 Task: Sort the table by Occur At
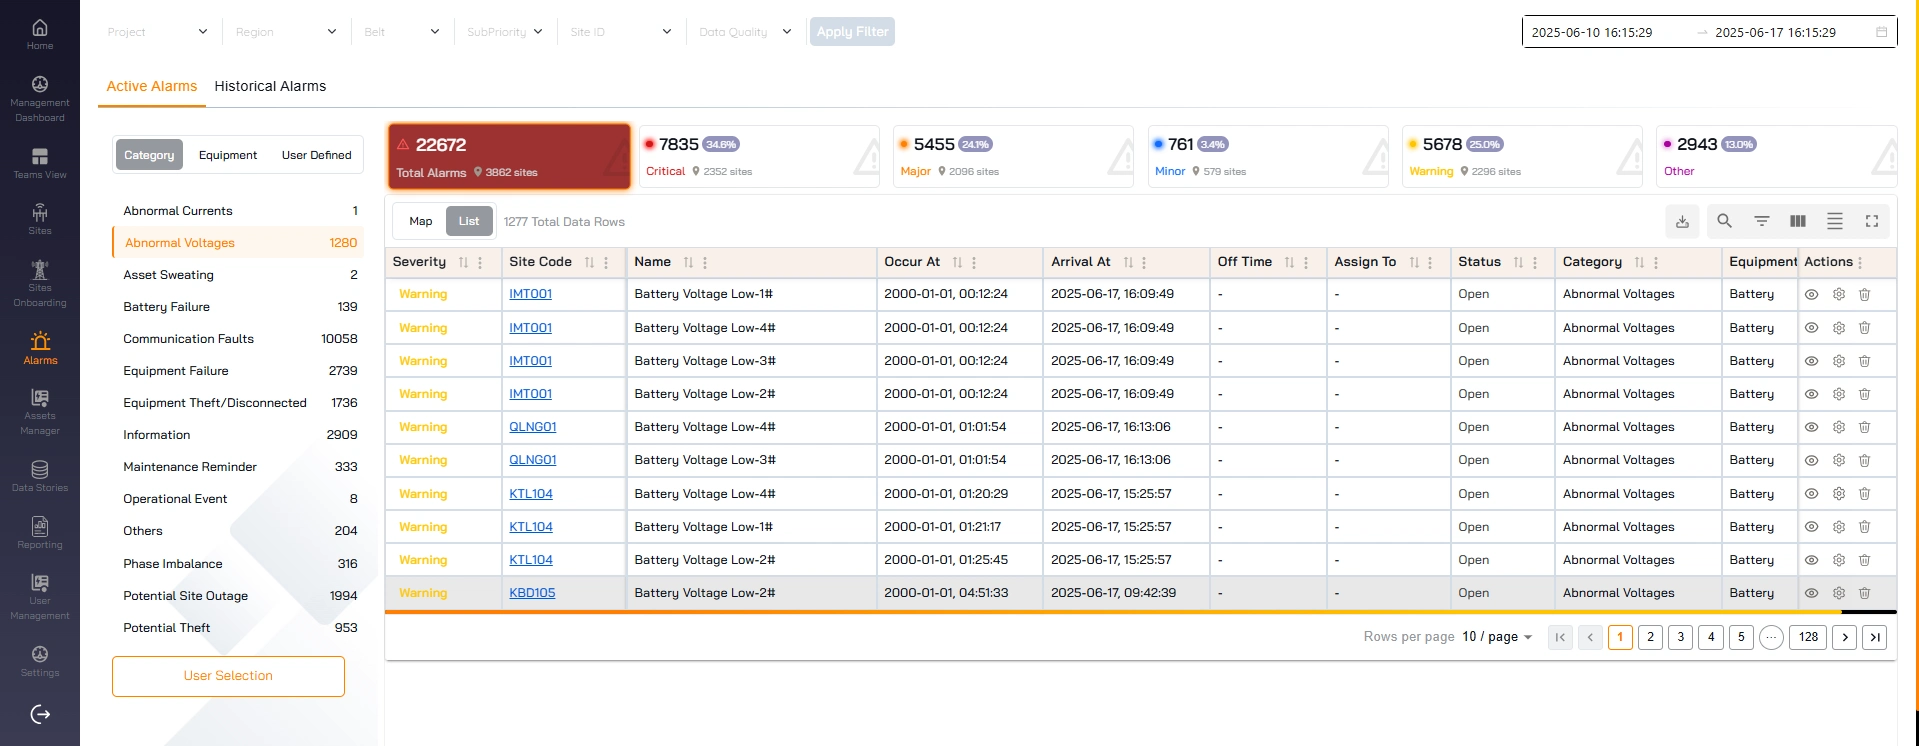click(957, 262)
